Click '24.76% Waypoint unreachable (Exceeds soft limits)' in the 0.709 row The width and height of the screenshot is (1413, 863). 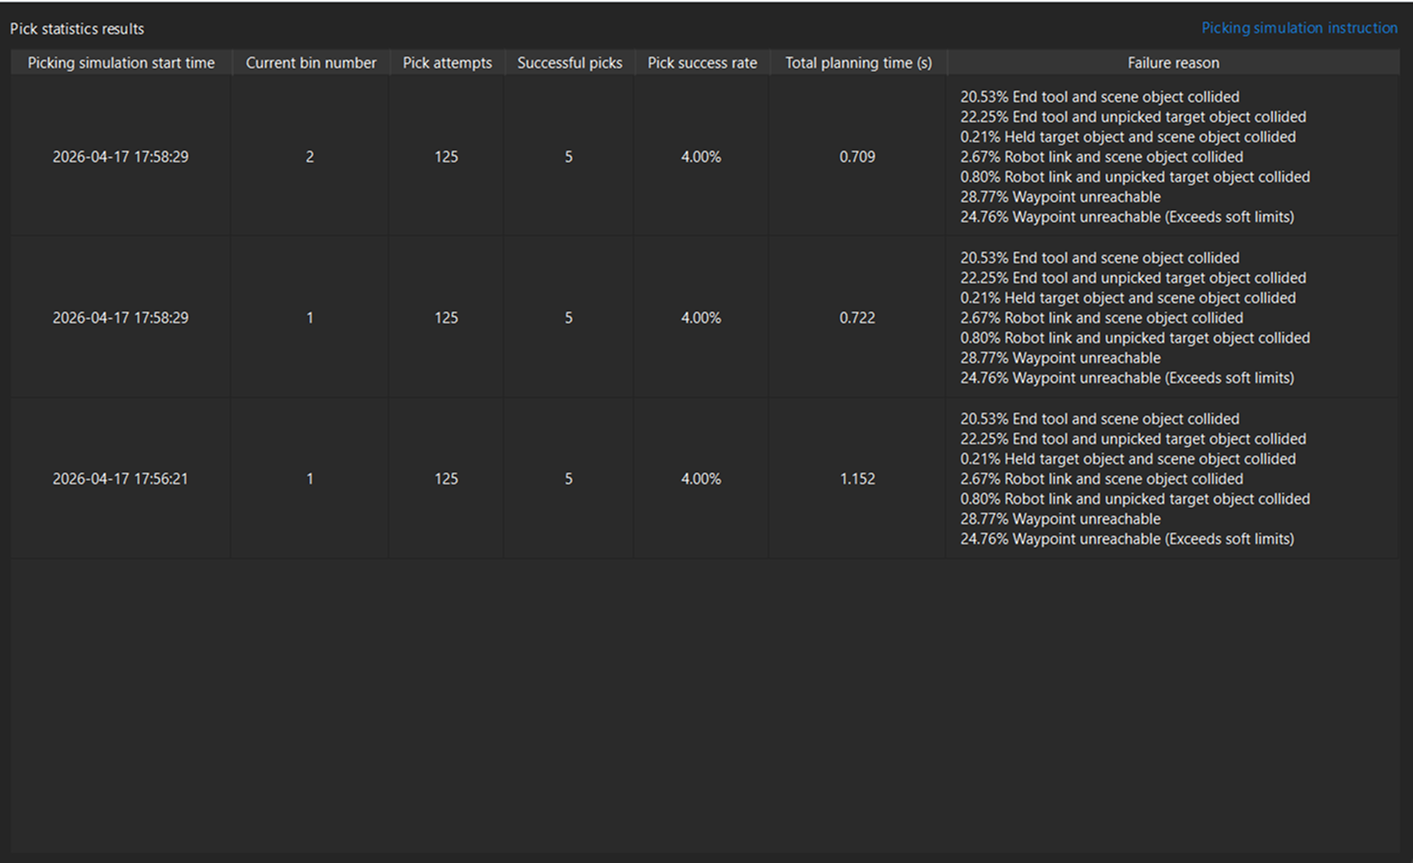[1127, 217]
